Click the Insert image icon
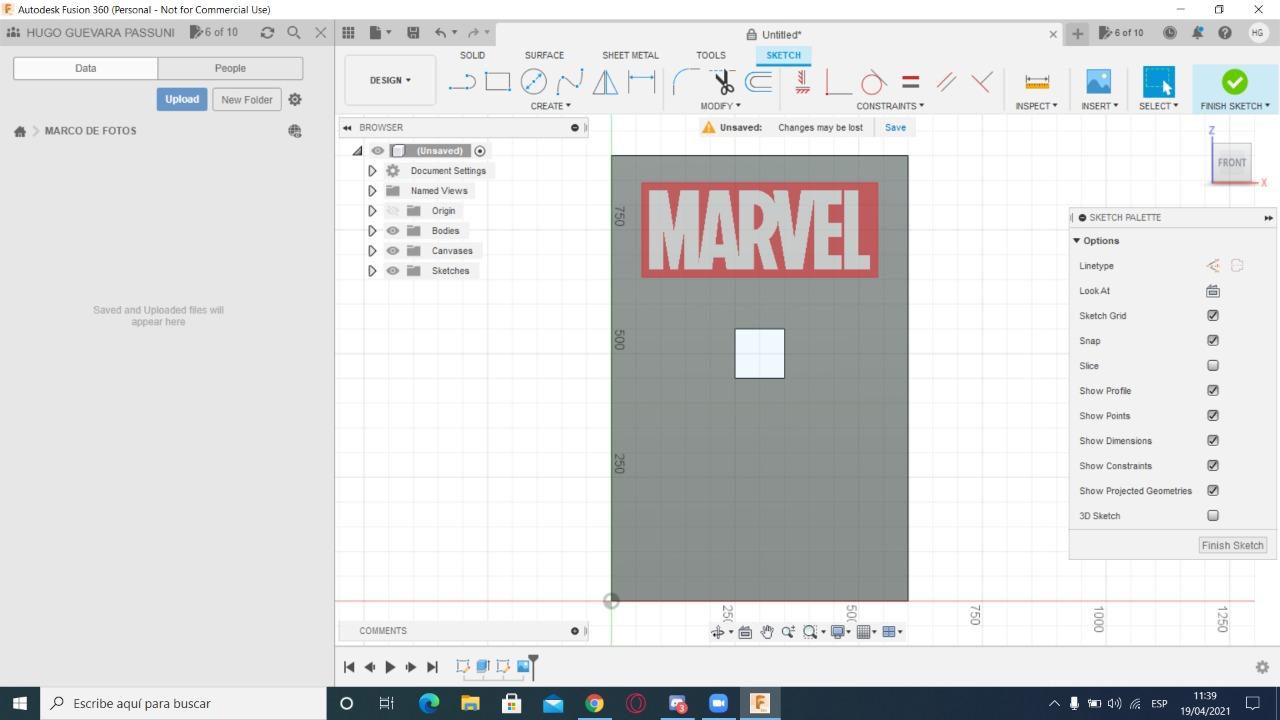 [x=1098, y=82]
